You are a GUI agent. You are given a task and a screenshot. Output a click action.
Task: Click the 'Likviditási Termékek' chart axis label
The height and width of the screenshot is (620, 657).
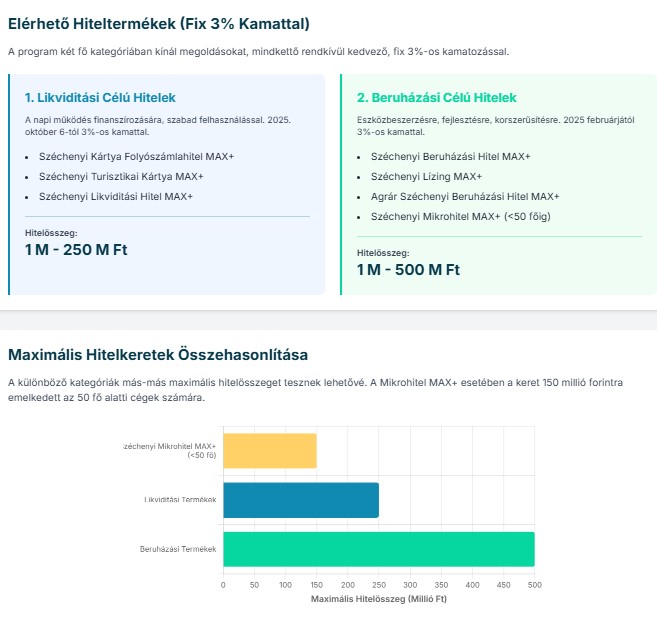pos(180,500)
